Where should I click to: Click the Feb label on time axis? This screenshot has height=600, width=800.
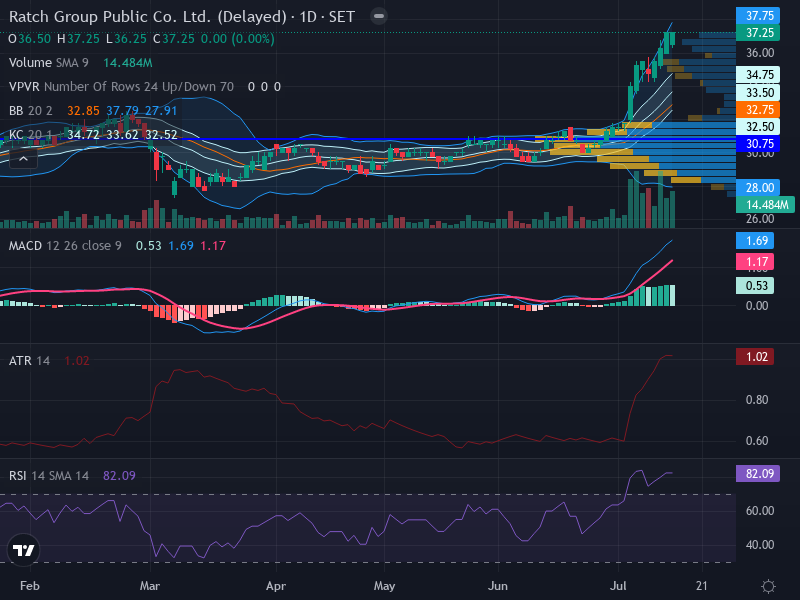(30, 586)
